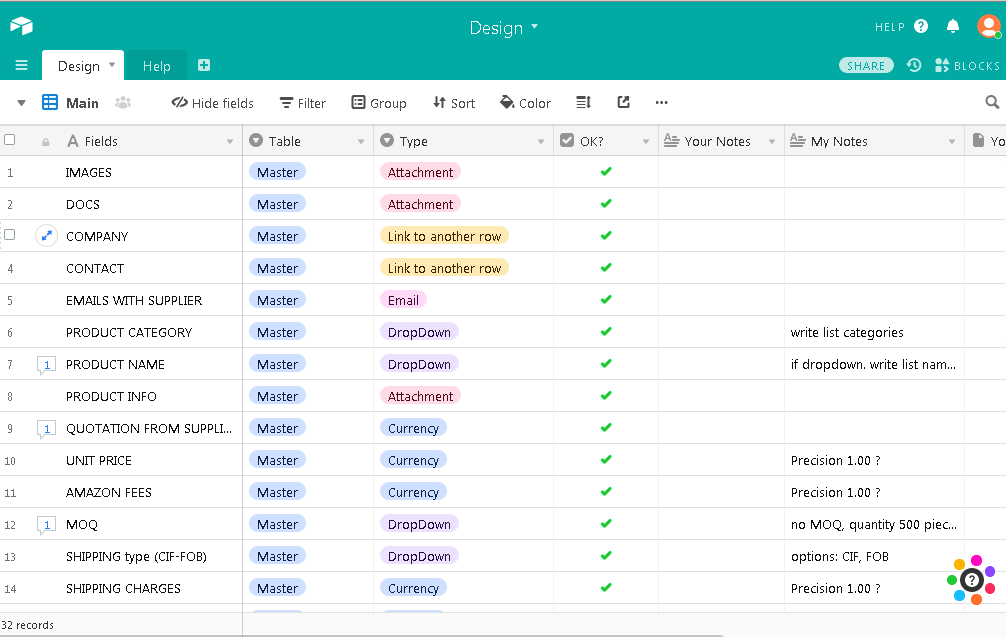
Task: Click the SHARE button
Action: click(x=866, y=64)
